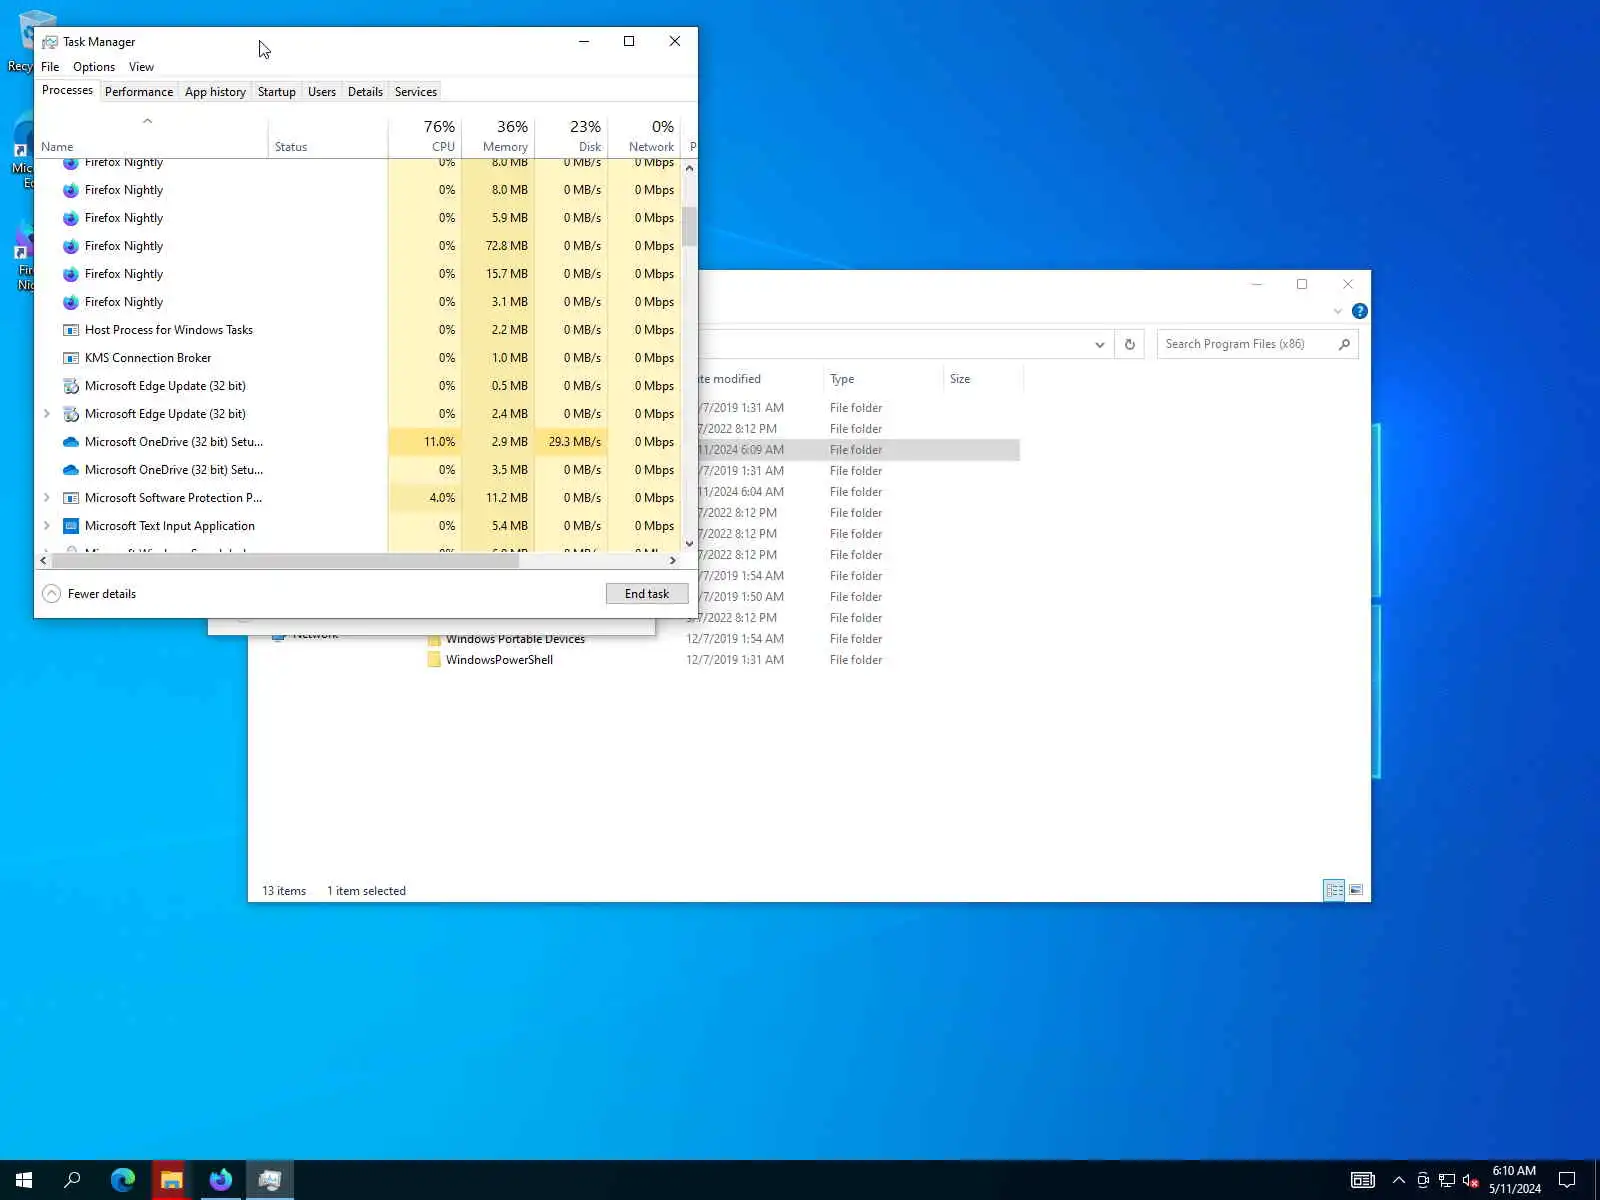Viewport: 1600px width, 1200px height.
Task: Expand the Microsoft Text Input Application group
Action: click(46, 526)
